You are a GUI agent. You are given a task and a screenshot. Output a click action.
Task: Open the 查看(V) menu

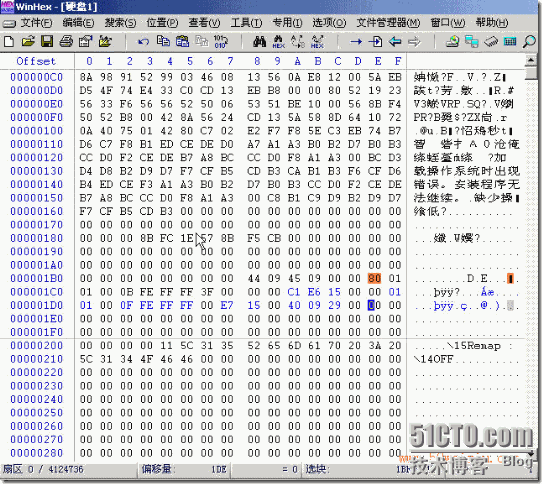[x=204, y=23]
